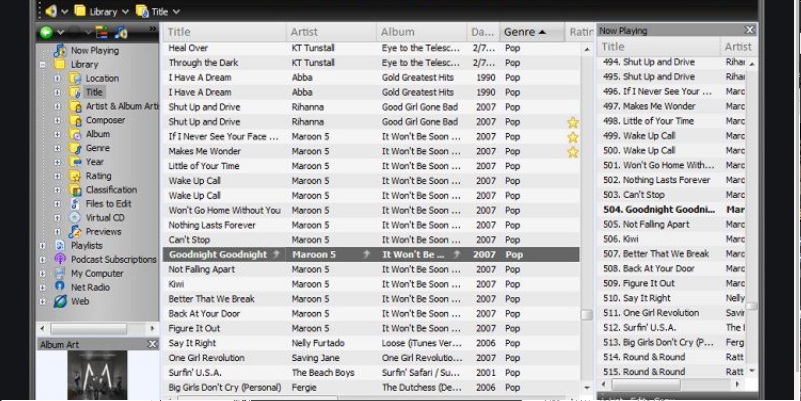The image size is (801, 401).
Task: Click the Virtual CD disc icon
Action: [75, 217]
